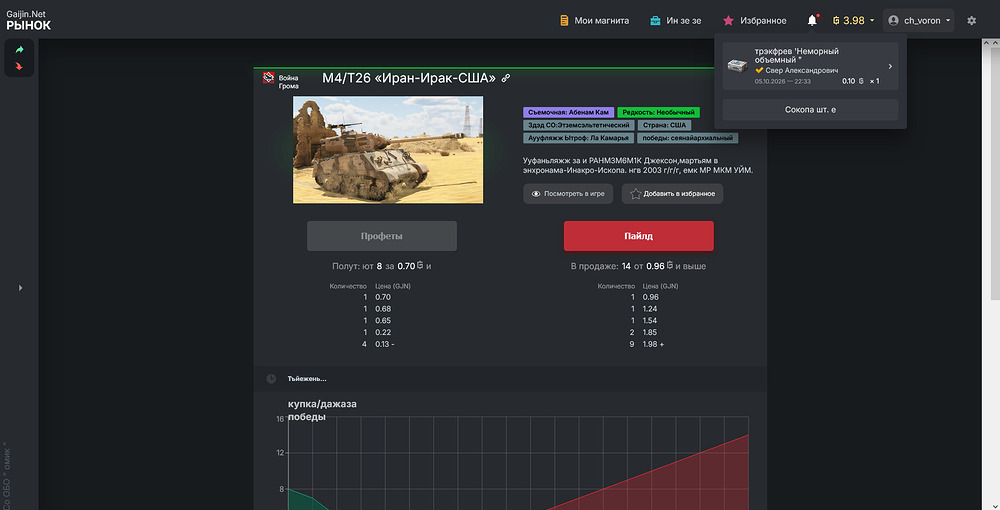This screenshot has height=510, width=1000.
Task: Click the notification item thumbnail
Action: (x=738, y=66)
